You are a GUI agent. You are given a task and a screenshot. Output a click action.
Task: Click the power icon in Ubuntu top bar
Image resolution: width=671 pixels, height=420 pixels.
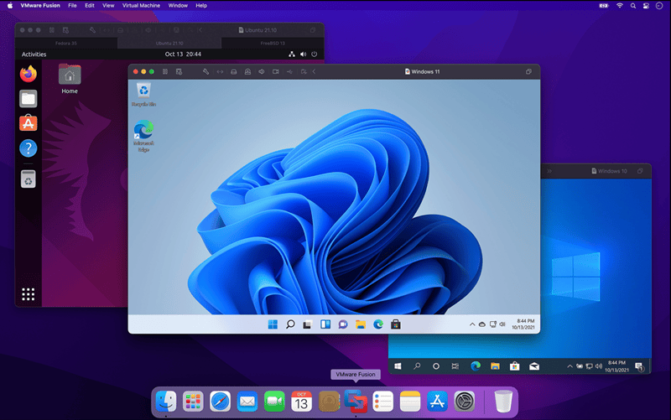(314, 54)
